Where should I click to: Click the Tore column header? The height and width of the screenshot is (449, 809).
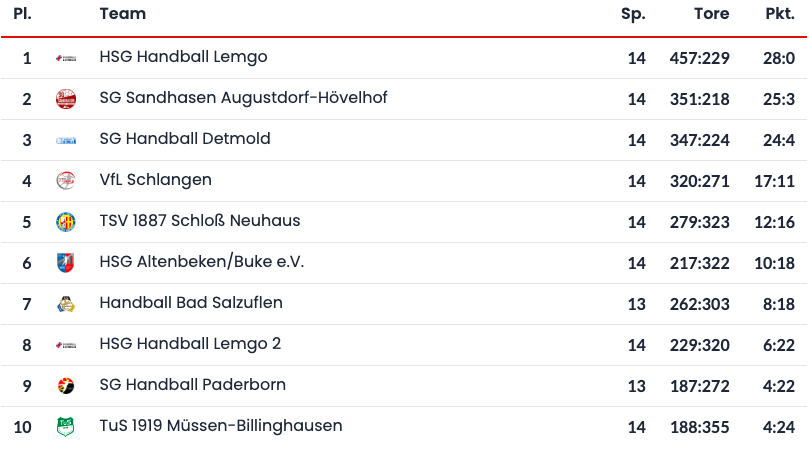(711, 14)
